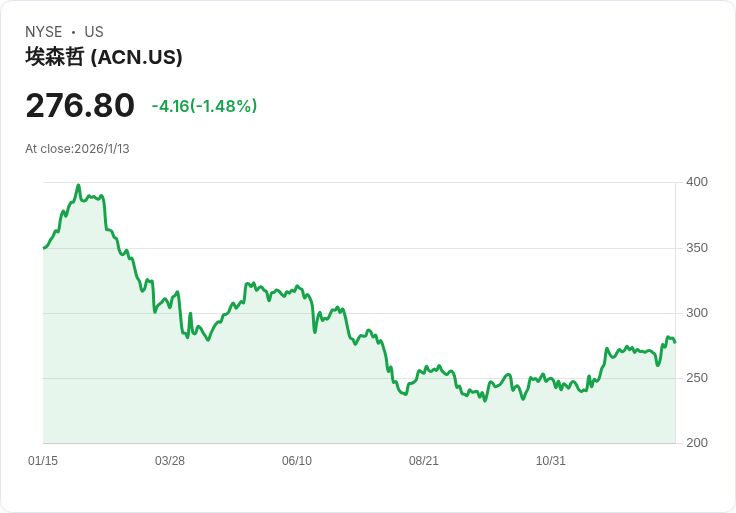Click the 200 y-axis price label

[x=696, y=443]
